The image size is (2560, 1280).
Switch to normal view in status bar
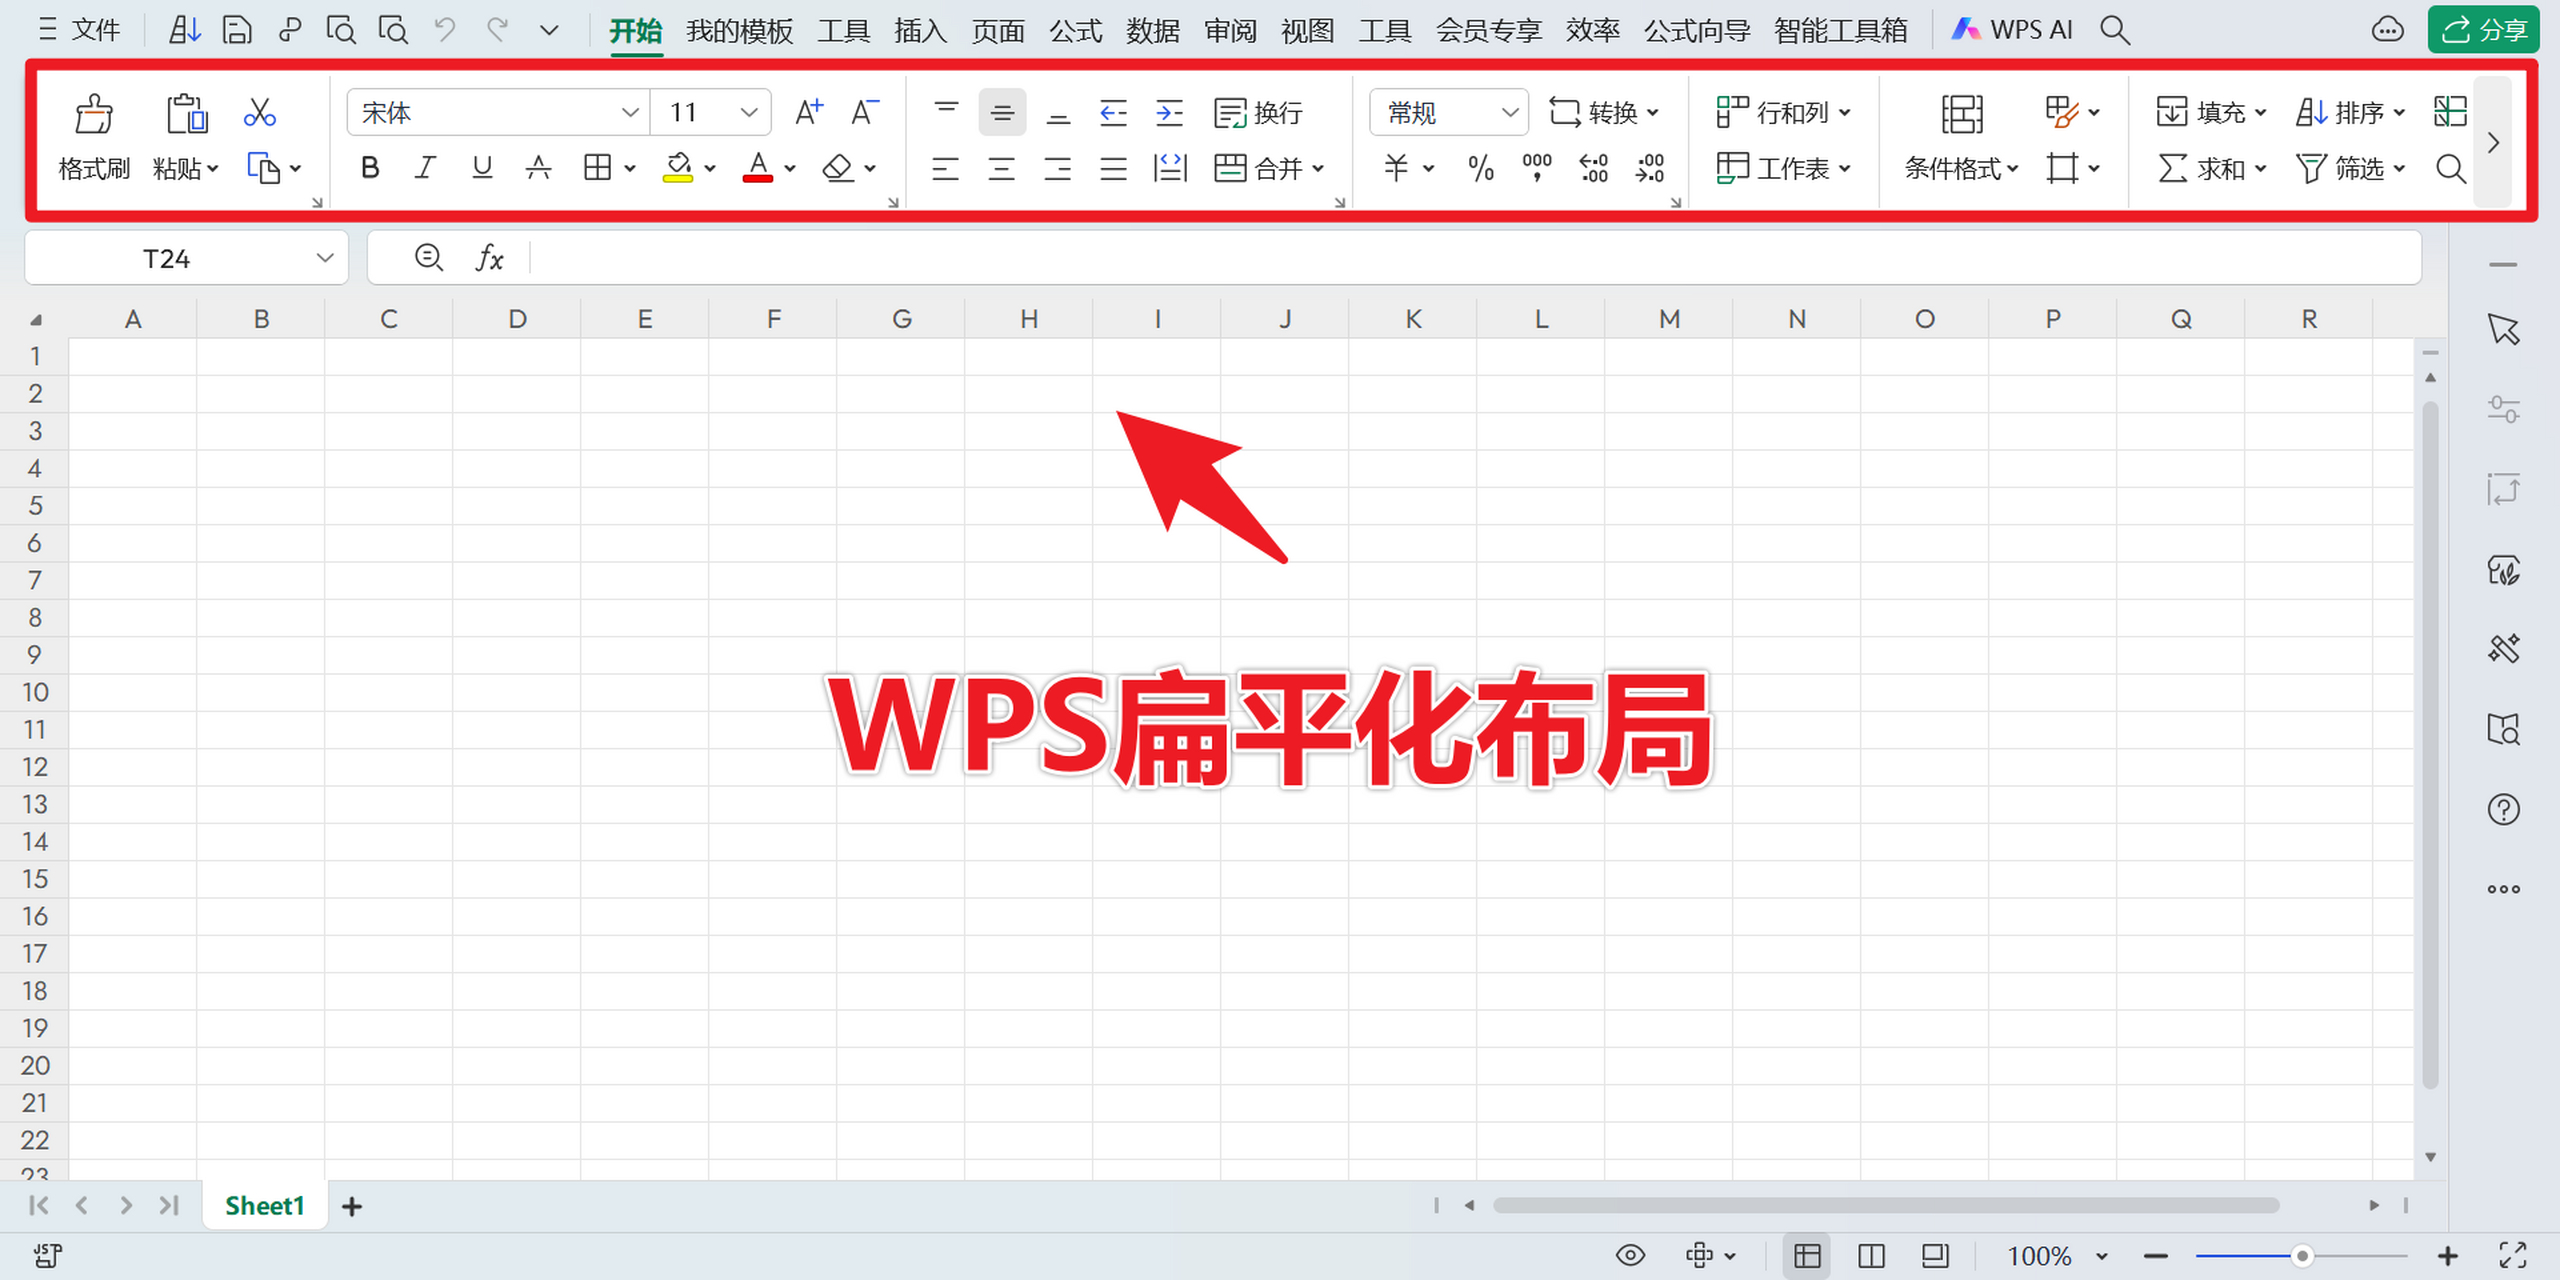tap(1807, 1255)
